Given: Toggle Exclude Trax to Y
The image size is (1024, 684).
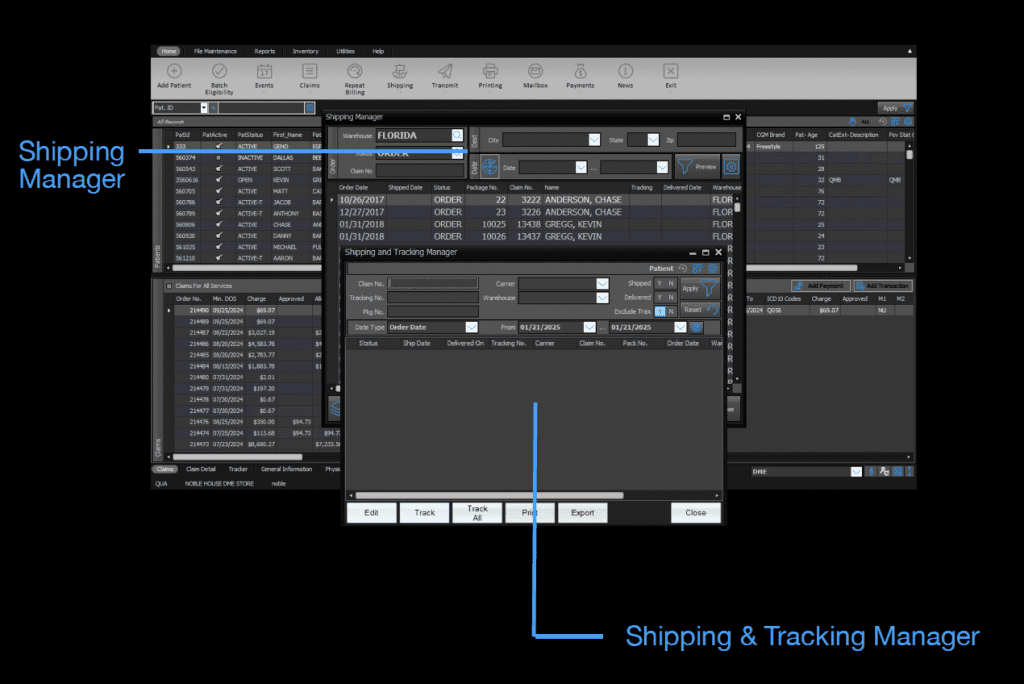Looking at the screenshot, I should coord(659,312).
